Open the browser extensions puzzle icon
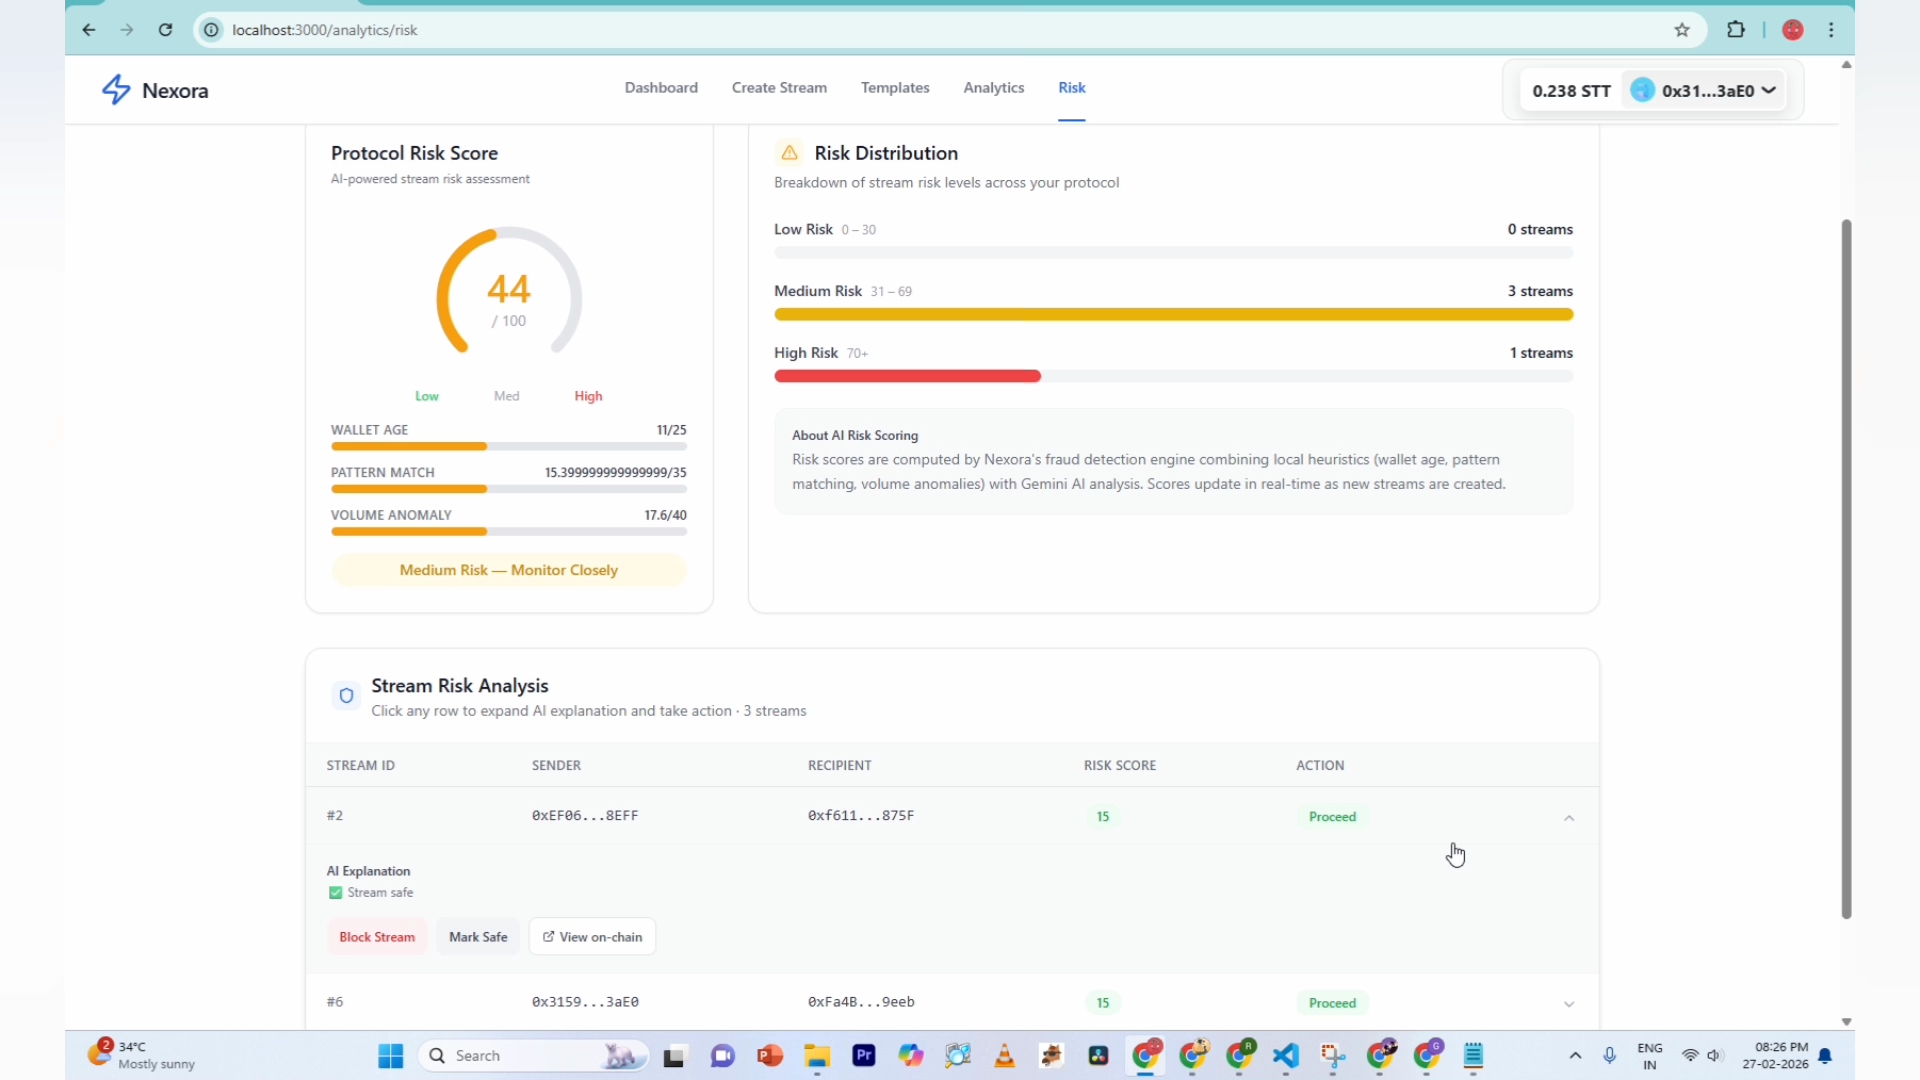This screenshot has width=1920, height=1080. (x=1736, y=30)
